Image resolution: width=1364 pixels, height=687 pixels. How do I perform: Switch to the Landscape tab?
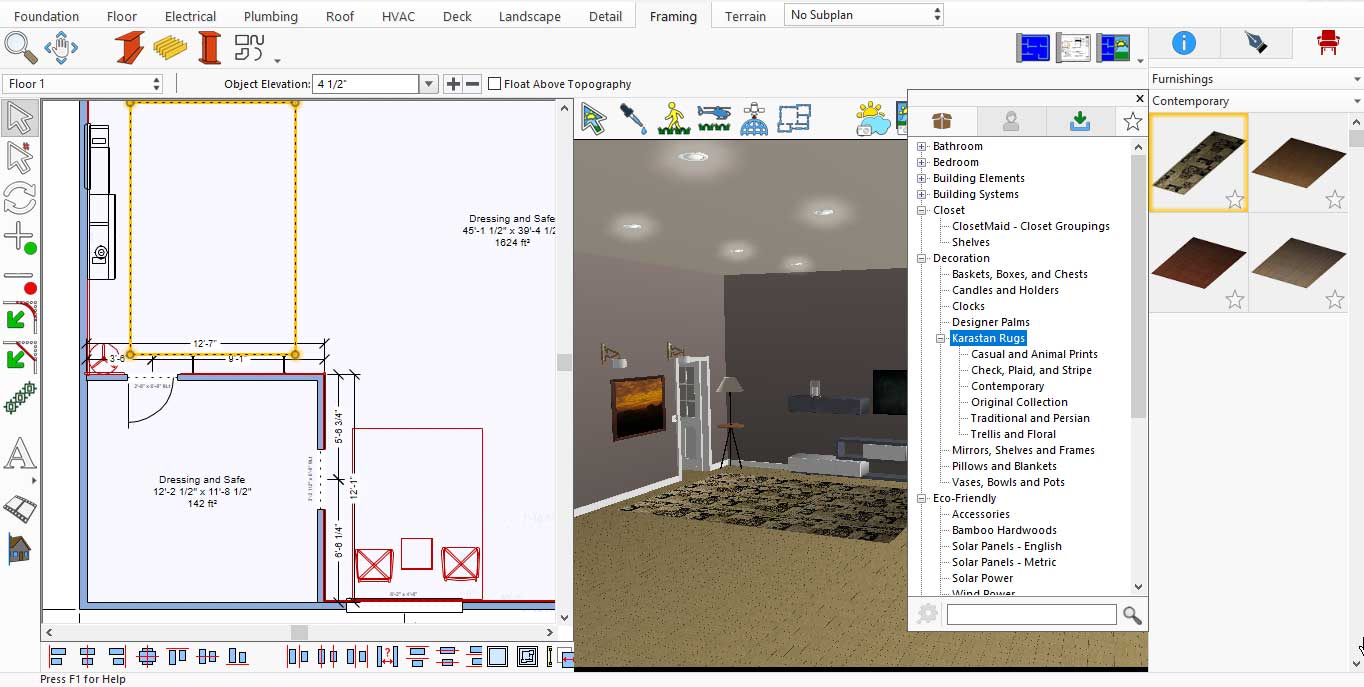point(530,16)
